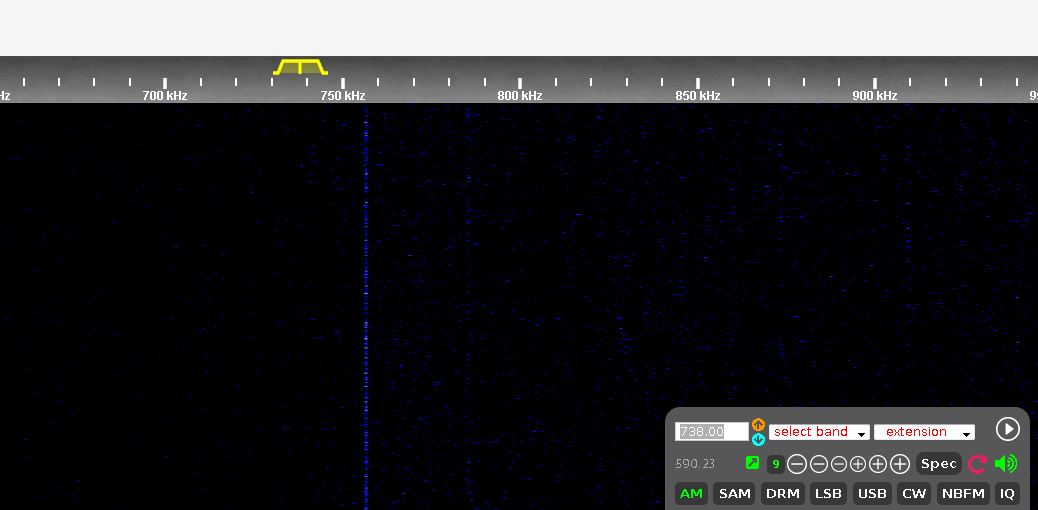Image resolution: width=1038 pixels, height=510 pixels.
Task: Choose LSB mode
Action: 828,493
